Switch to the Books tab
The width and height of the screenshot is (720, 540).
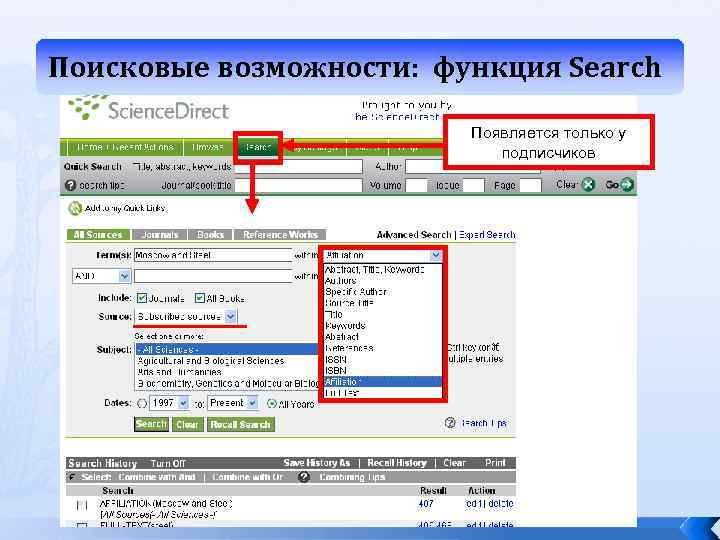point(210,235)
